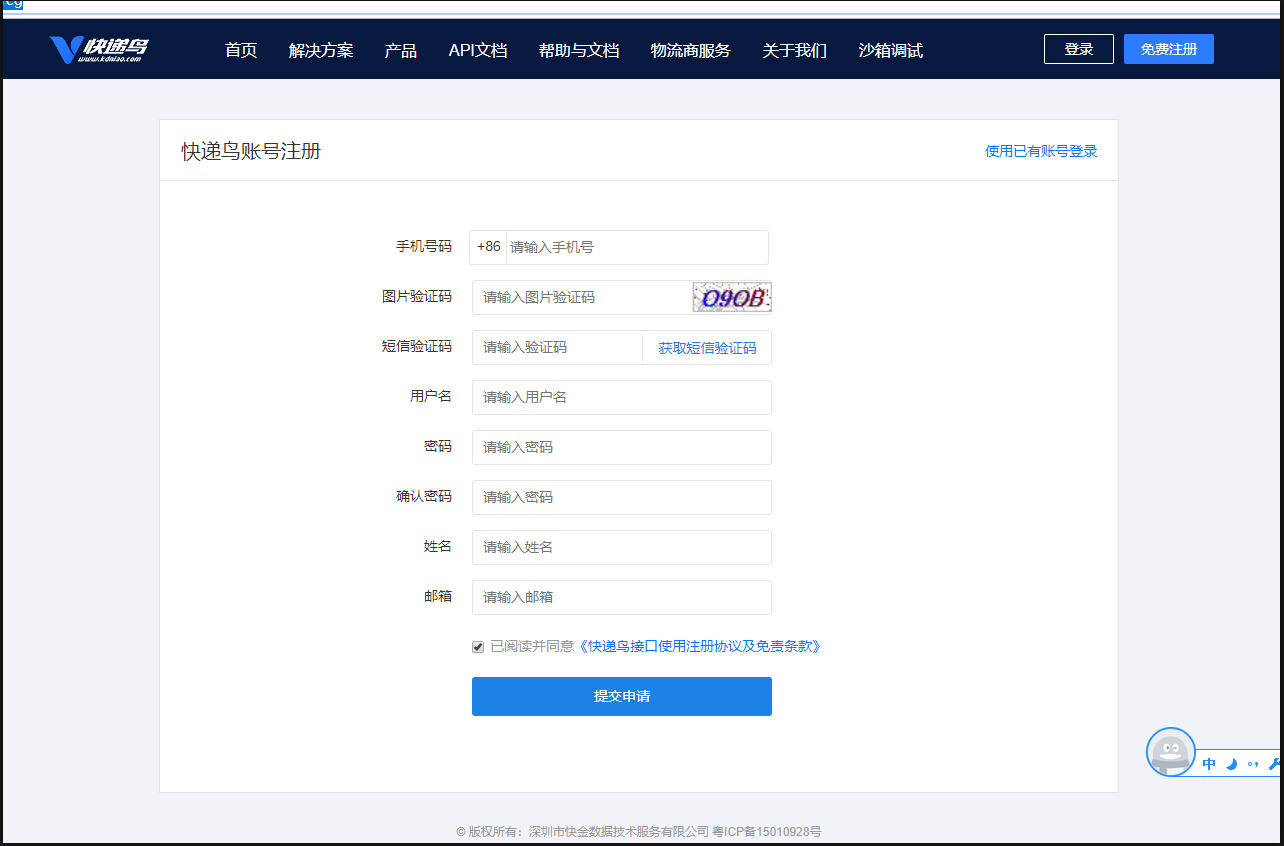
Task: Open 帮助与文档 in the navigation bar
Action: (579, 50)
